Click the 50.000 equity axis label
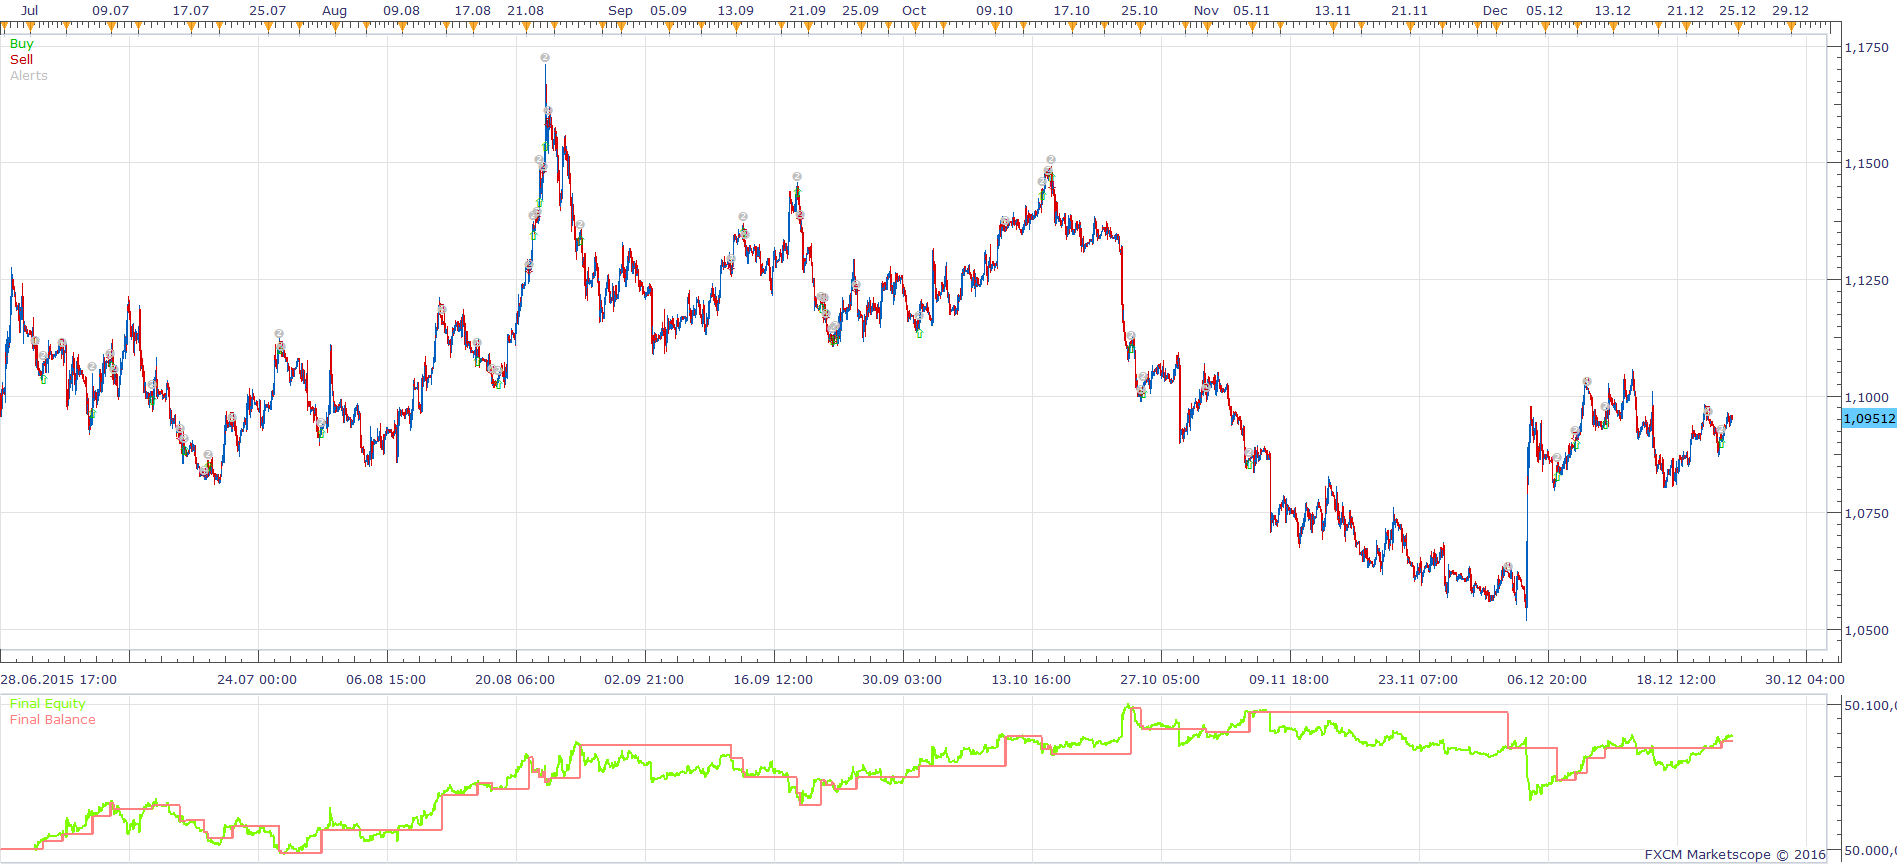 pos(1870,851)
